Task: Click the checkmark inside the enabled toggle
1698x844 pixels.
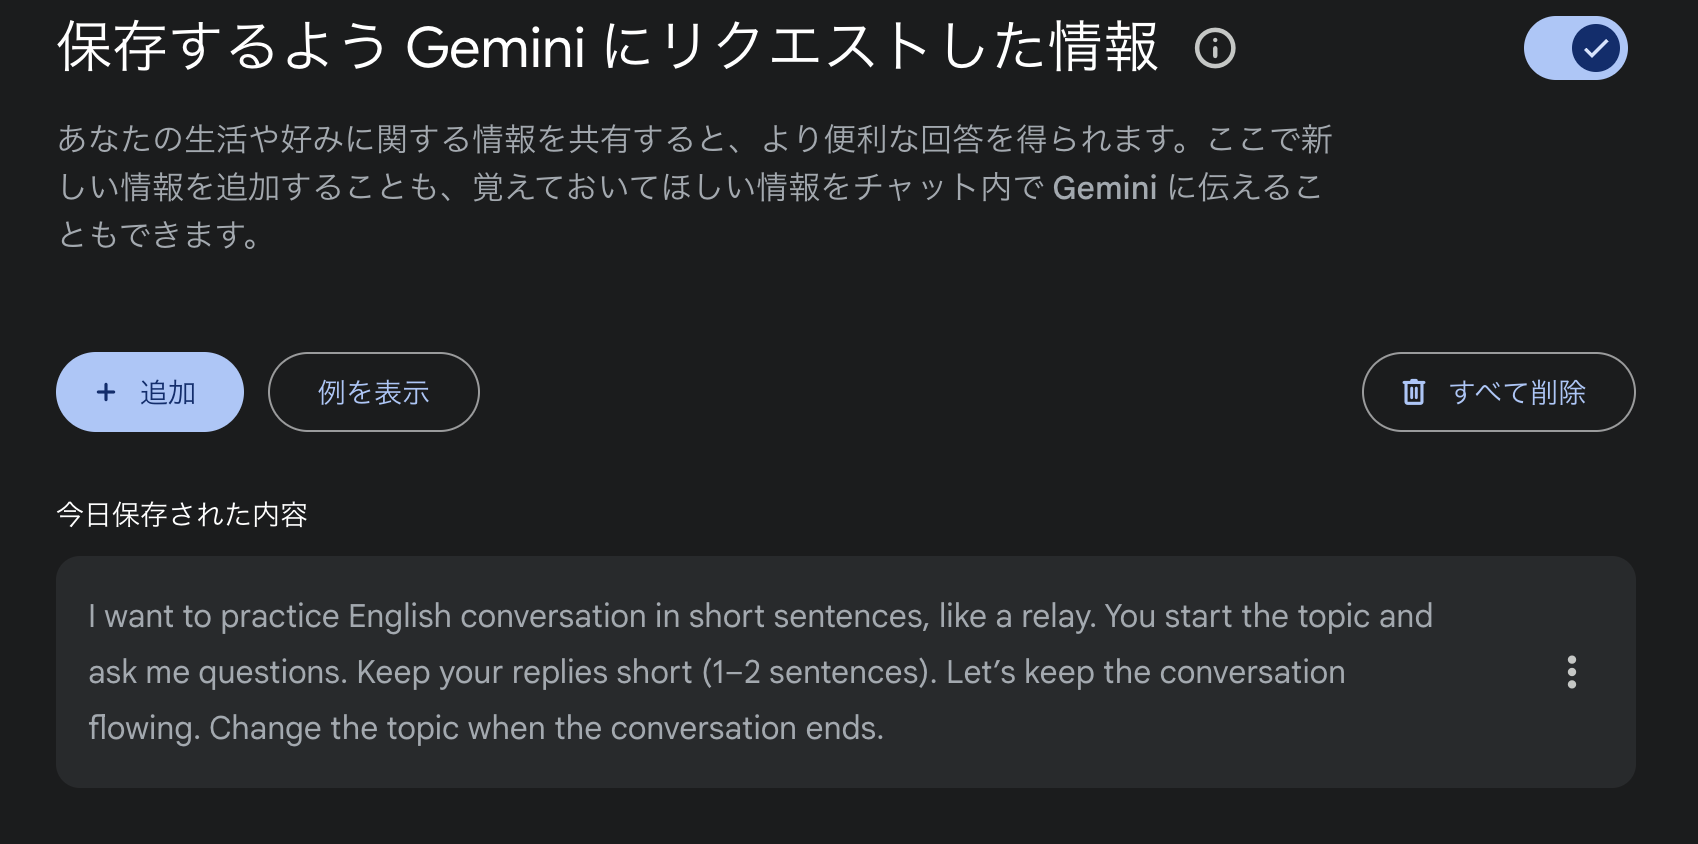Action: (1594, 47)
